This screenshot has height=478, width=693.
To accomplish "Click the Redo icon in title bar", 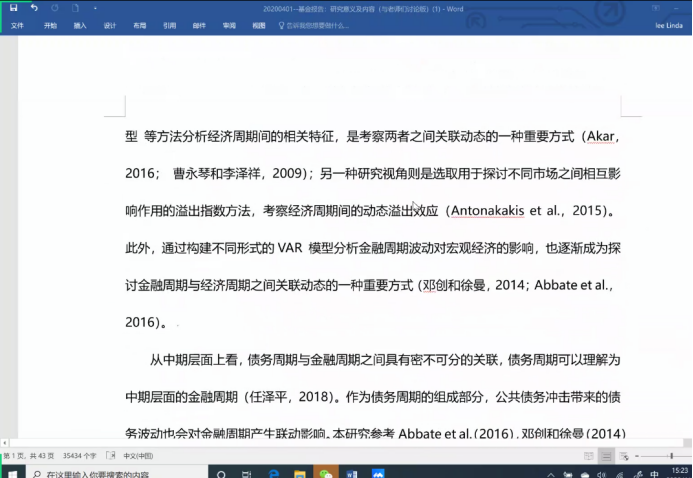I will (54, 8).
